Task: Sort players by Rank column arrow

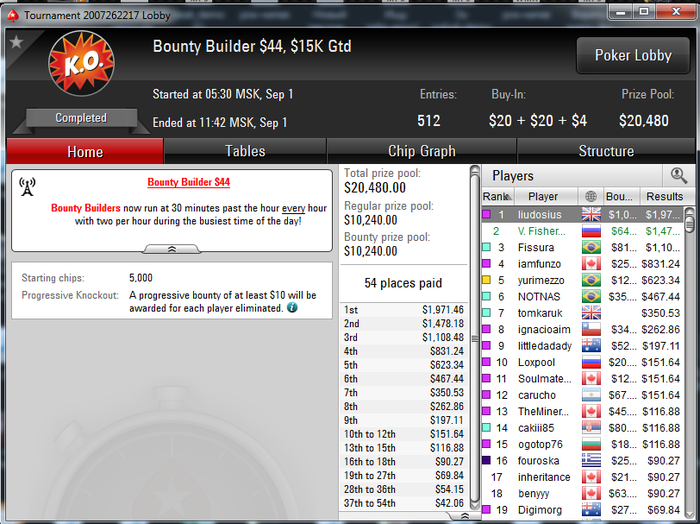Action: tap(509, 197)
